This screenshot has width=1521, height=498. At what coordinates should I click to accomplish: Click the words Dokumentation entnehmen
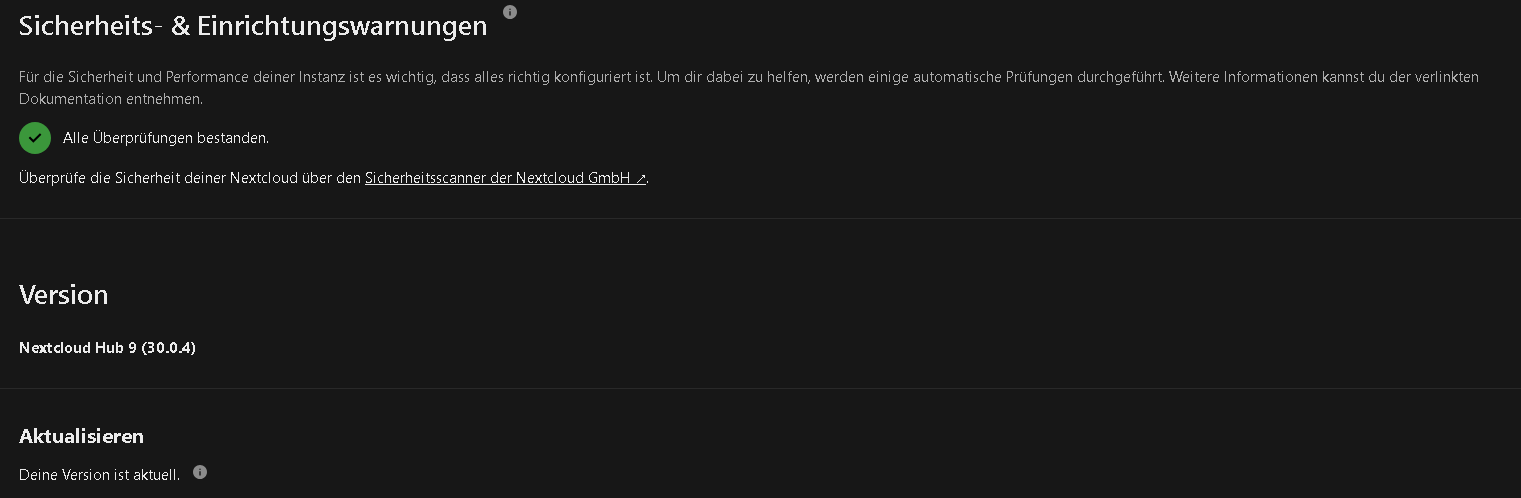coord(111,99)
